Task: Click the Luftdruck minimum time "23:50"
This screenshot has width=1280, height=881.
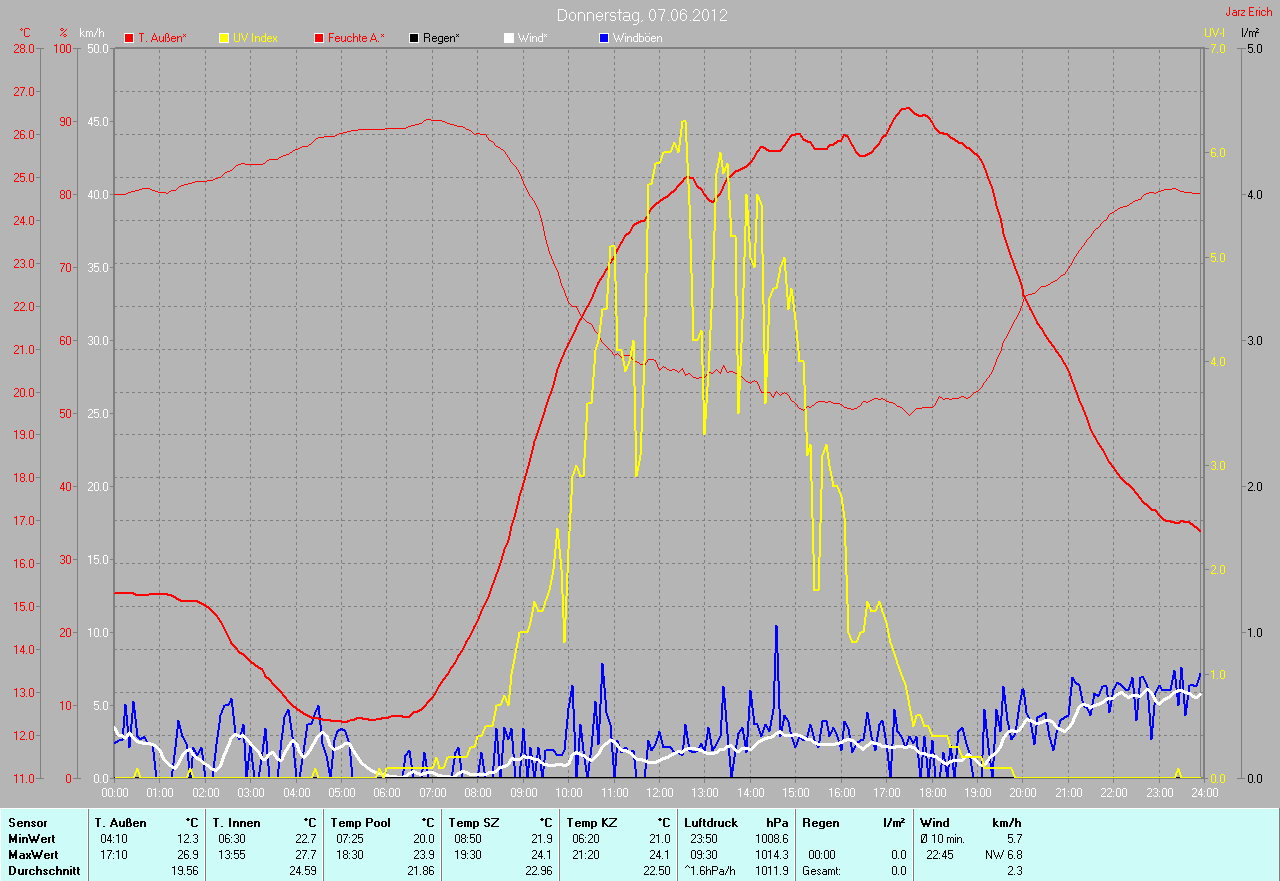Action: [x=705, y=838]
